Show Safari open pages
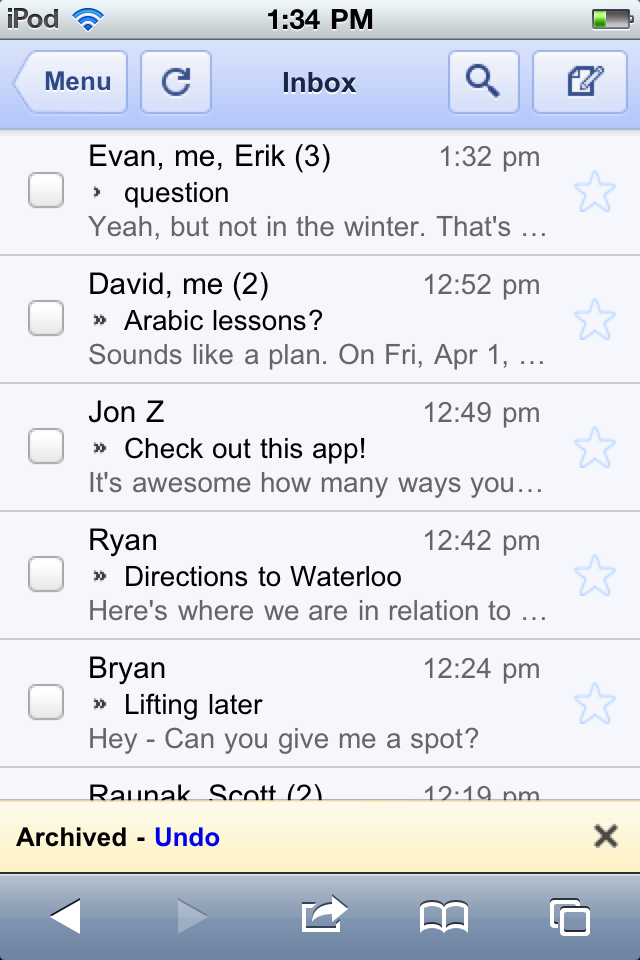Image resolution: width=640 pixels, height=960 pixels. coord(569,916)
